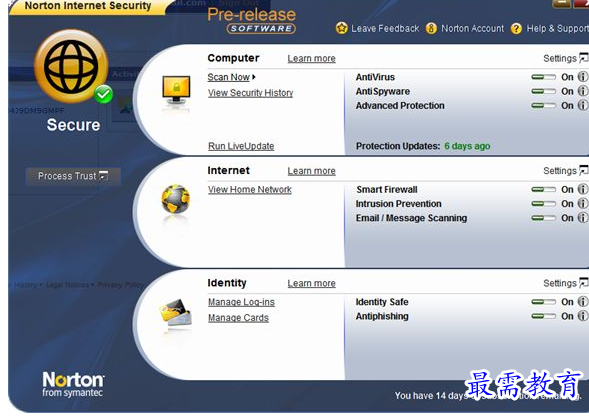Click the Norton from Symantec logo

point(73,384)
